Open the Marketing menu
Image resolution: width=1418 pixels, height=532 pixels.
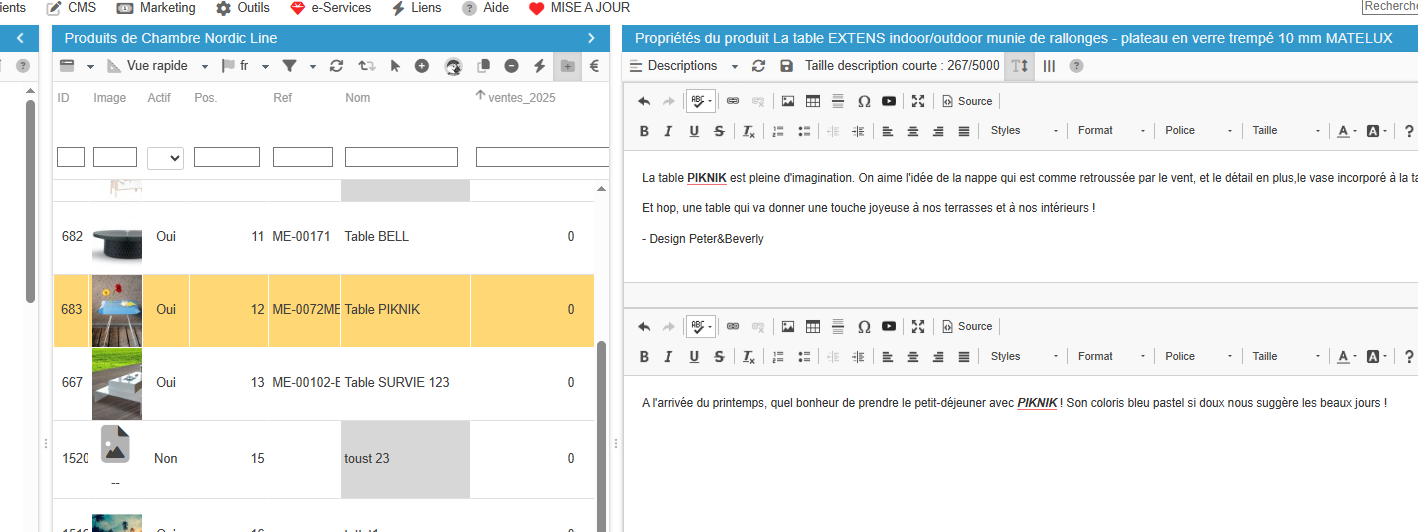pos(156,8)
